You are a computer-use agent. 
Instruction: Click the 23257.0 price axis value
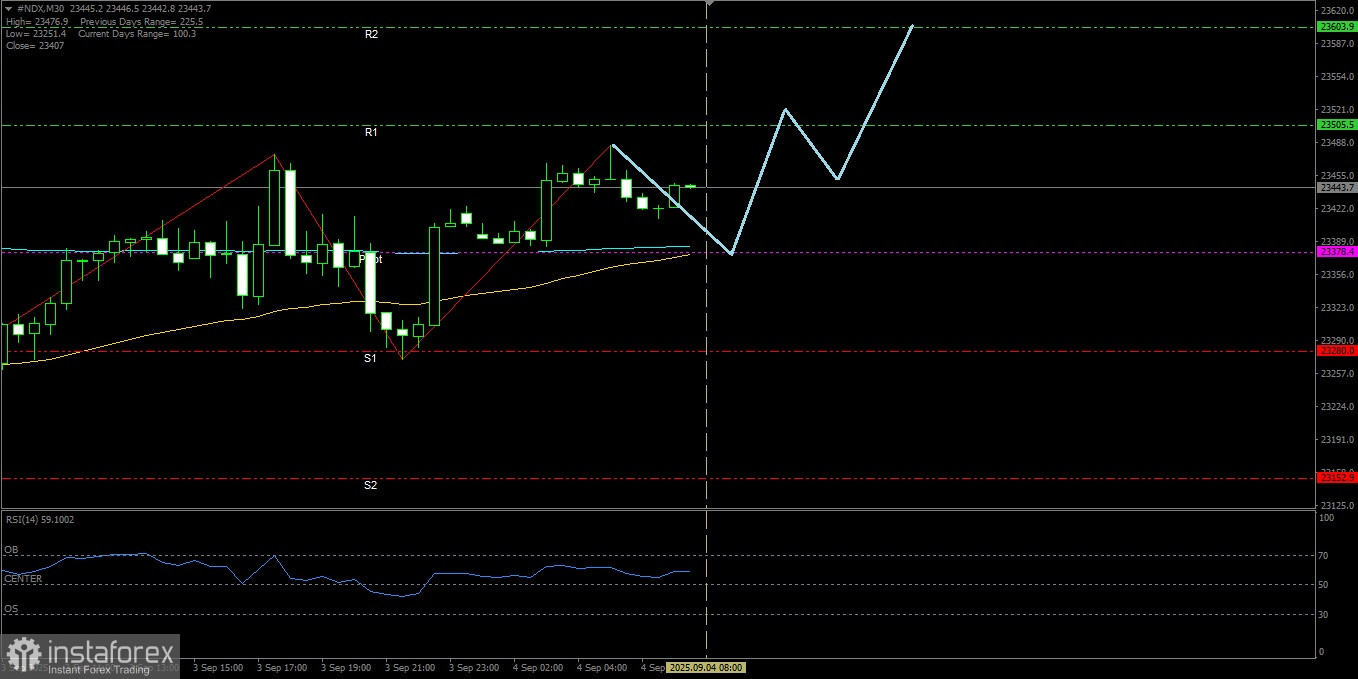click(x=1337, y=374)
